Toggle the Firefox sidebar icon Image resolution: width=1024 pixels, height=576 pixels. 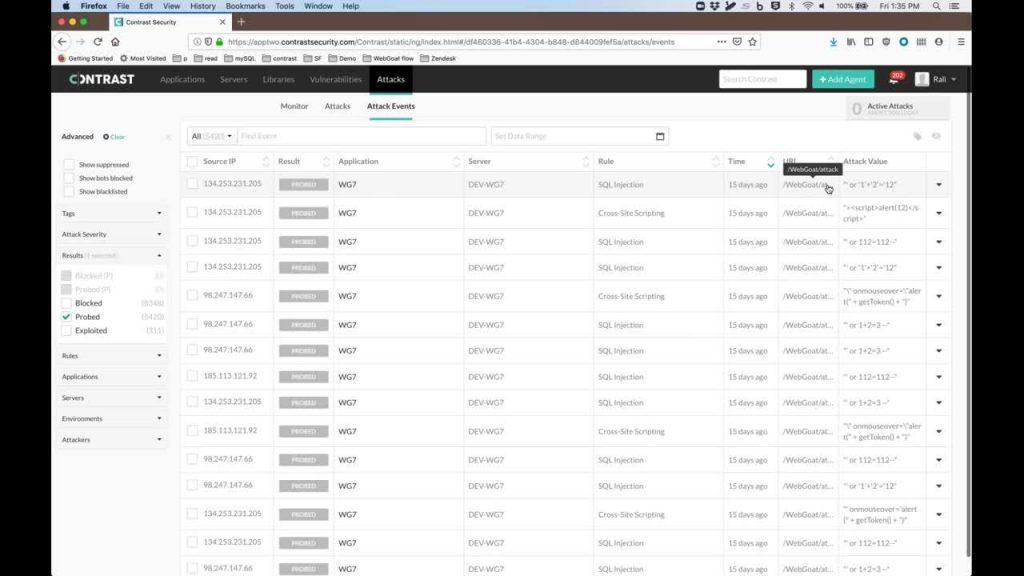869,42
